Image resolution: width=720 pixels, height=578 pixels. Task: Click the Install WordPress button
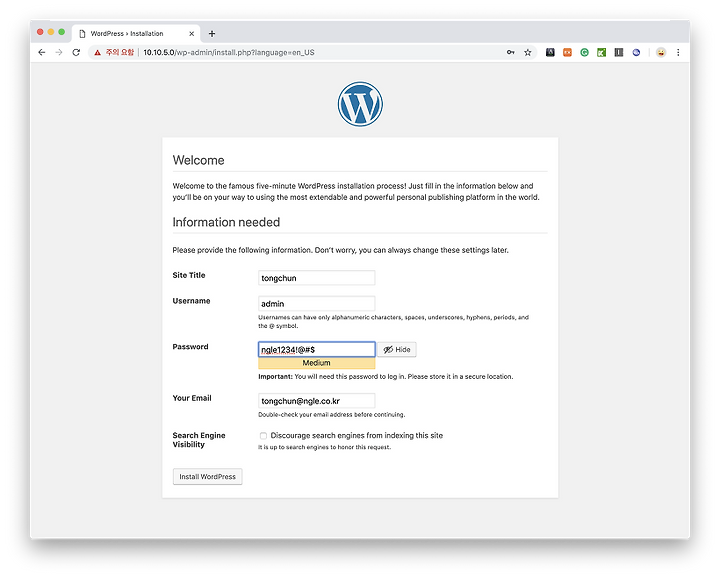point(208,477)
